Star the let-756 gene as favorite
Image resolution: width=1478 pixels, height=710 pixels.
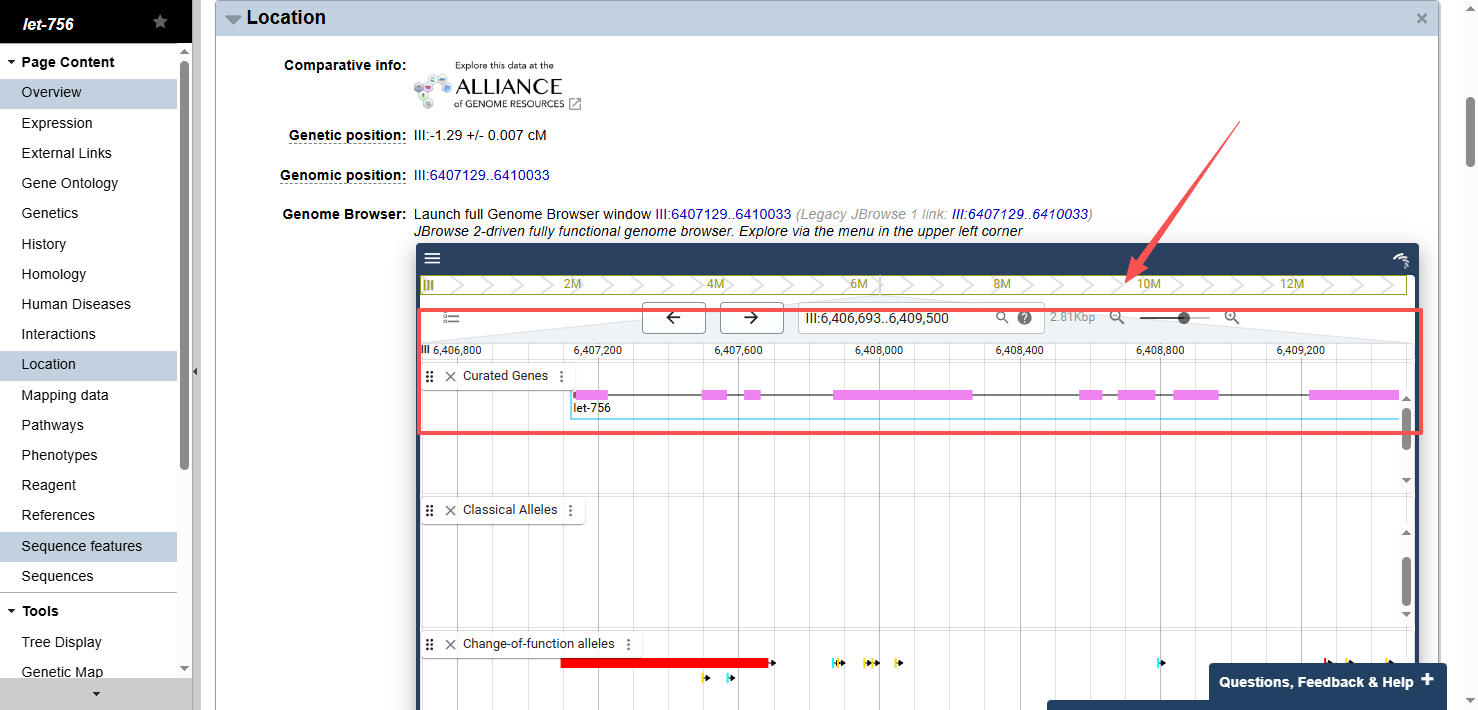[160, 22]
